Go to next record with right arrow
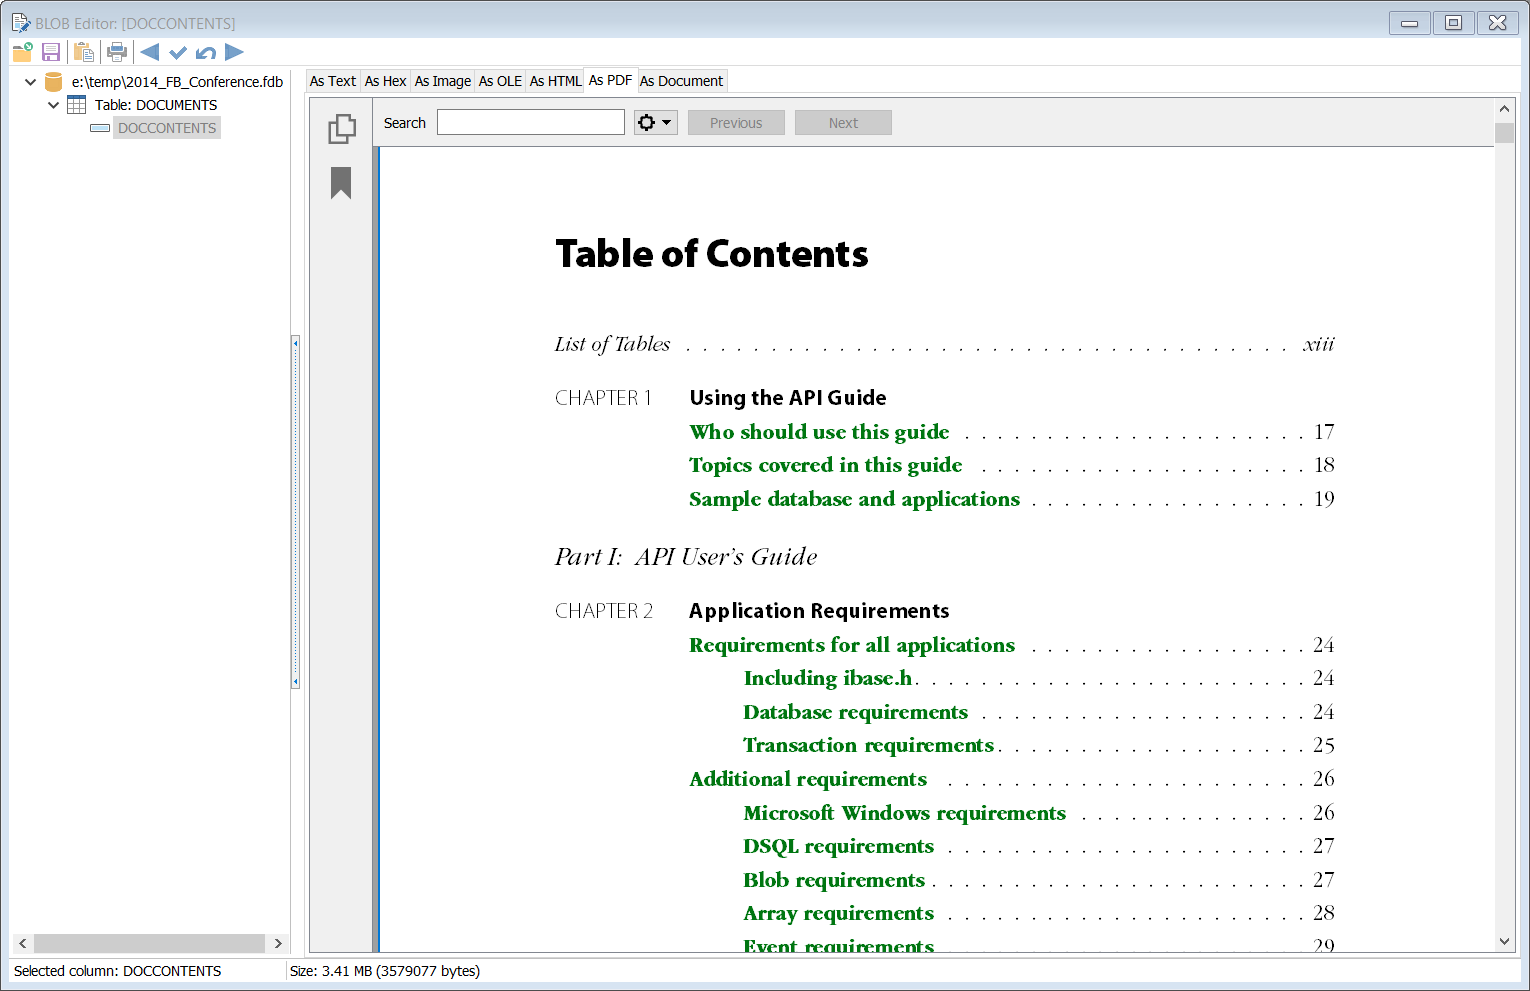Viewport: 1530px width, 991px height. [235, 52]
